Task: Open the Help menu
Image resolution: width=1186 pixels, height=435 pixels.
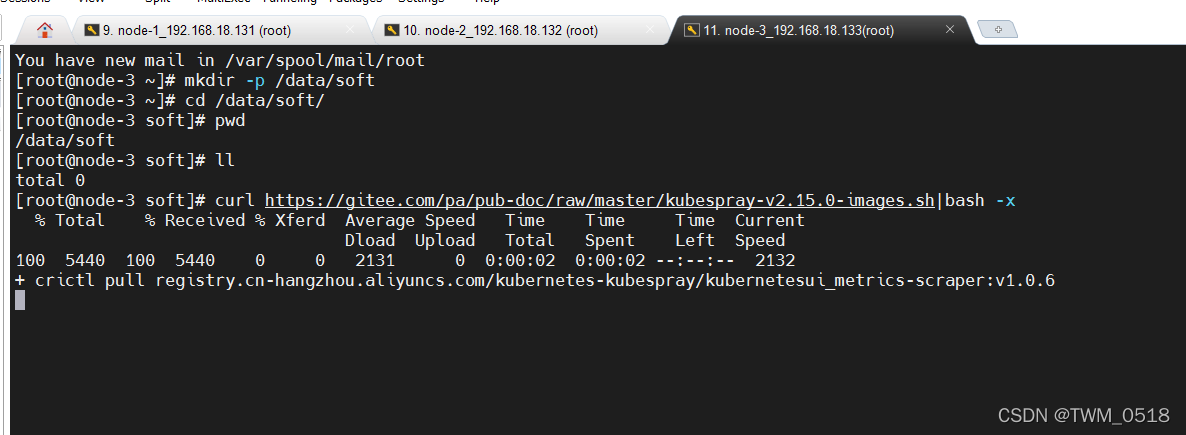Action: point(487,2)
